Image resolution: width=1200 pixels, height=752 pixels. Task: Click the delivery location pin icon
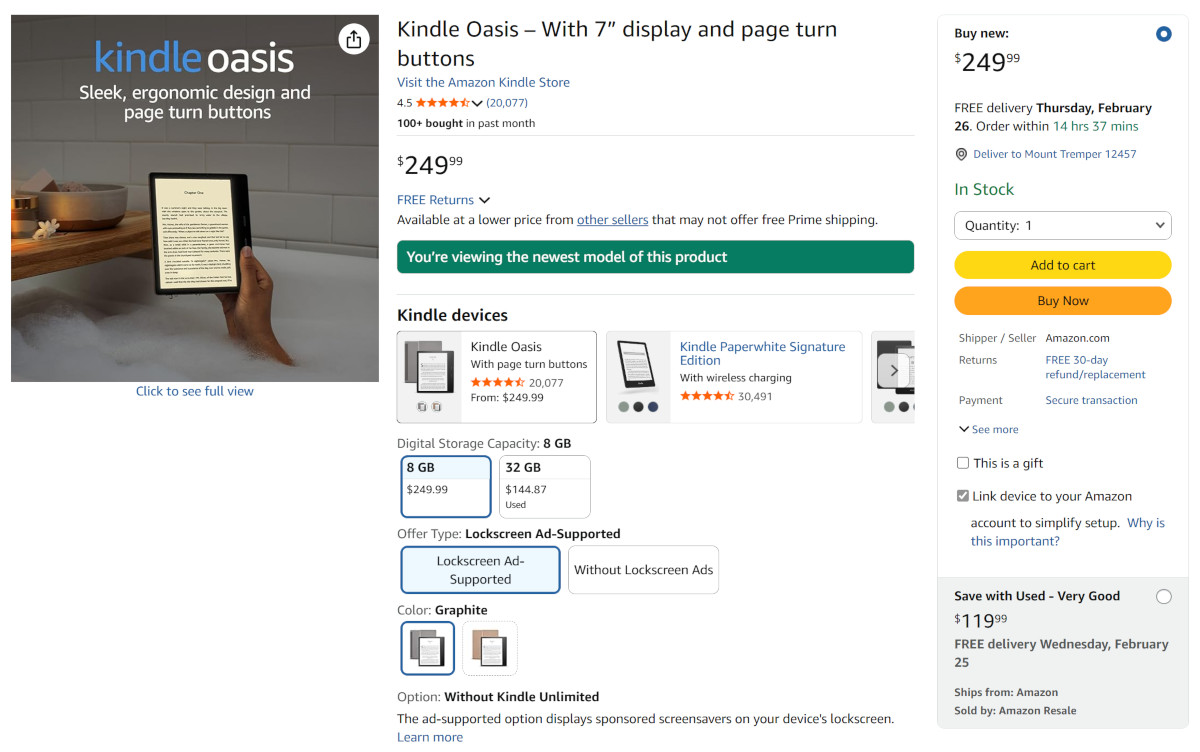coord(961,155)
